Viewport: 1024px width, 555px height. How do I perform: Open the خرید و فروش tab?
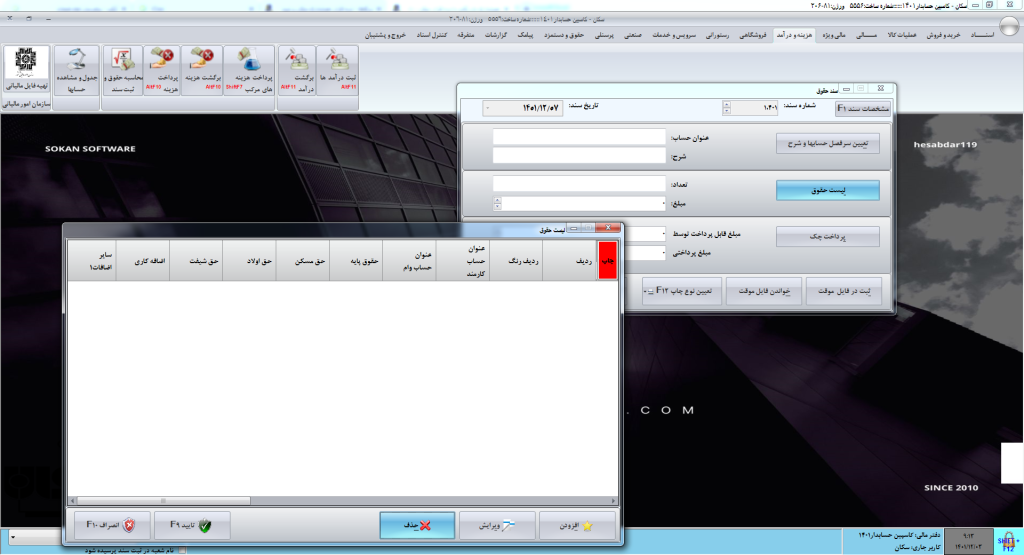pos(943,35)
